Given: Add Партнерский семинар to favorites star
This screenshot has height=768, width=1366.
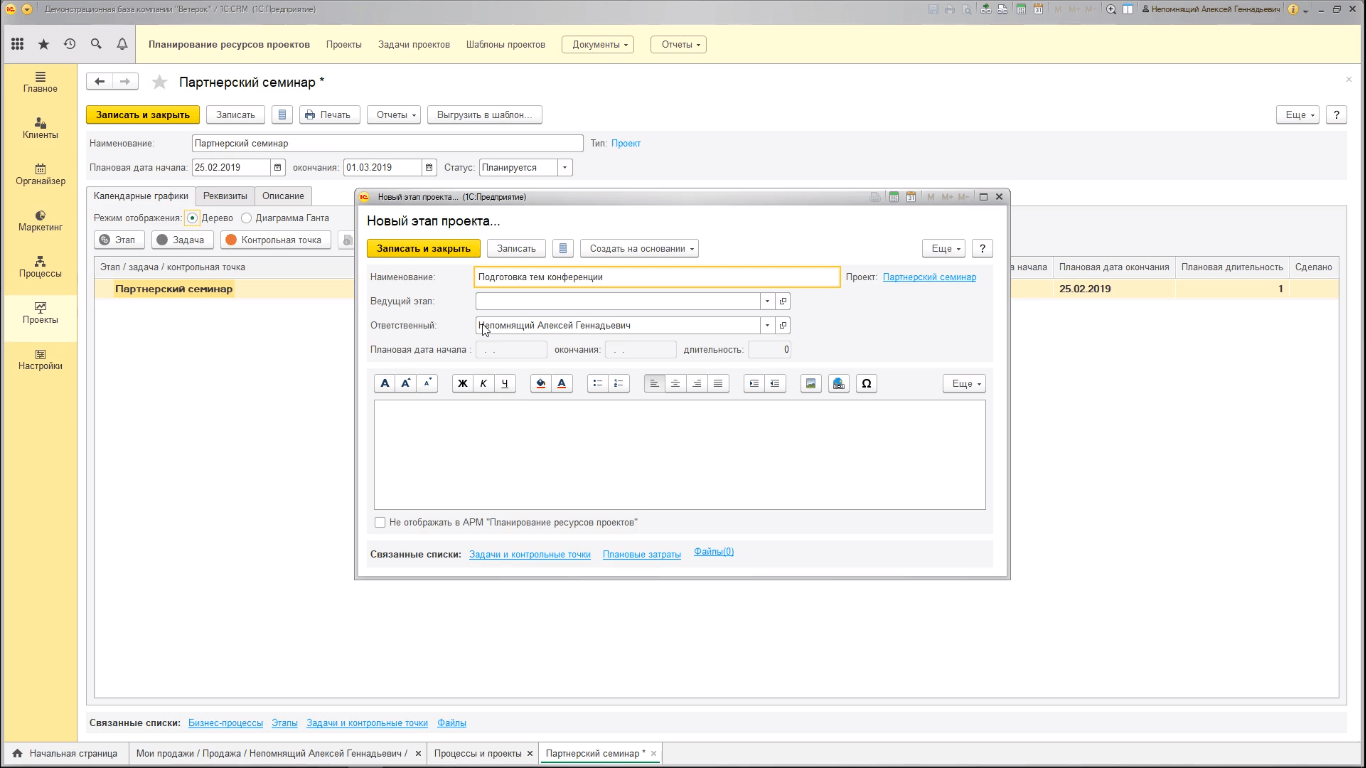Looking at the screenshot, I should tap(159, 82).
